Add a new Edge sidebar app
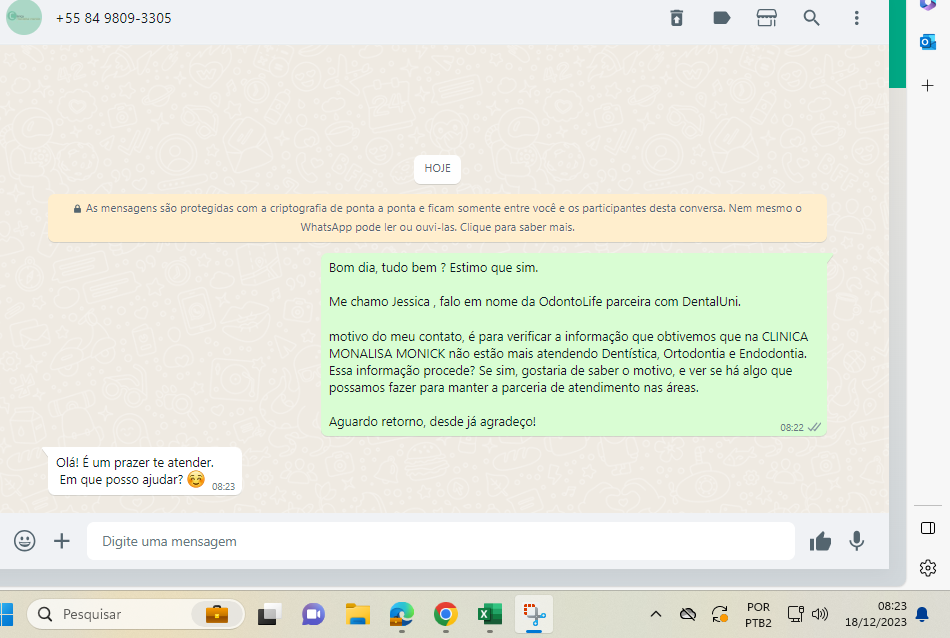Image resolution: width=950 pixels, height=638 pixels. pos(927,86)
